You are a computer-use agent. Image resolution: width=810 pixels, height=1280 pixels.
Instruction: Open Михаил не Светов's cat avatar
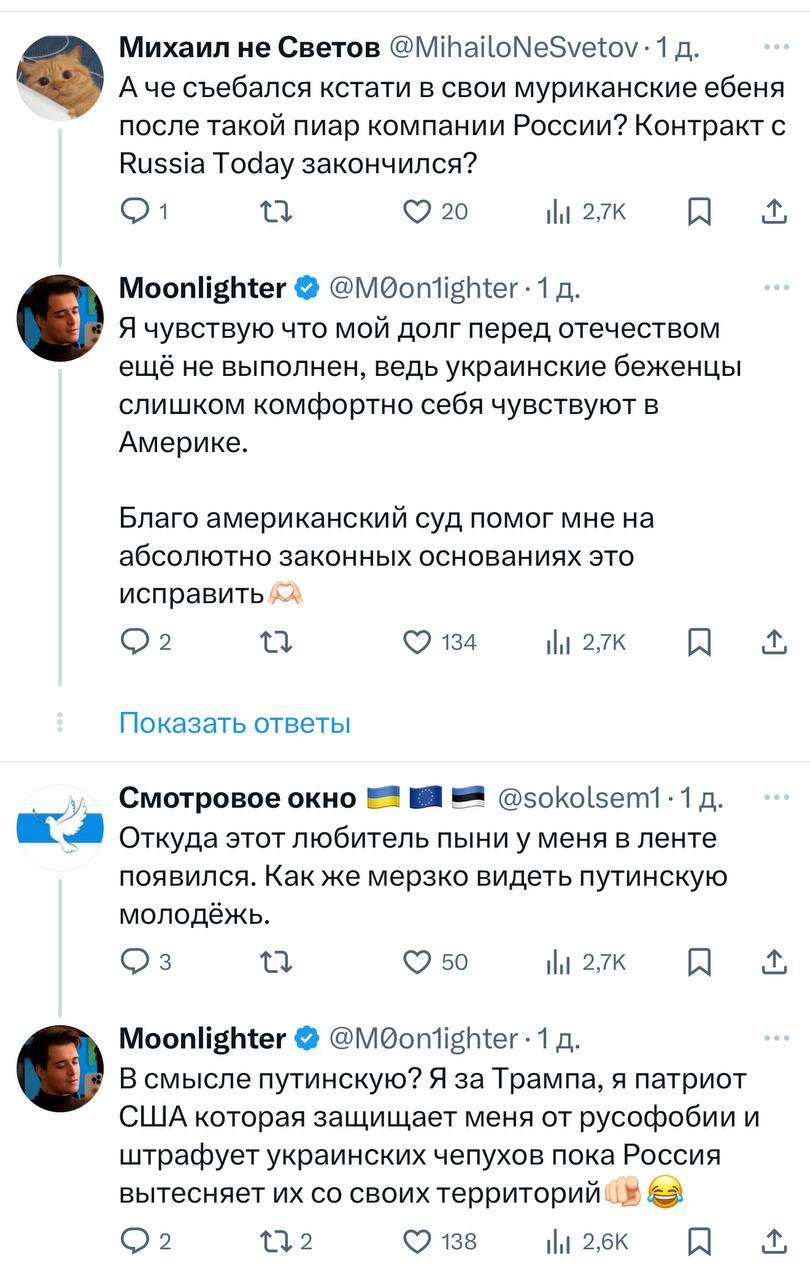click(x=61, y=77)
